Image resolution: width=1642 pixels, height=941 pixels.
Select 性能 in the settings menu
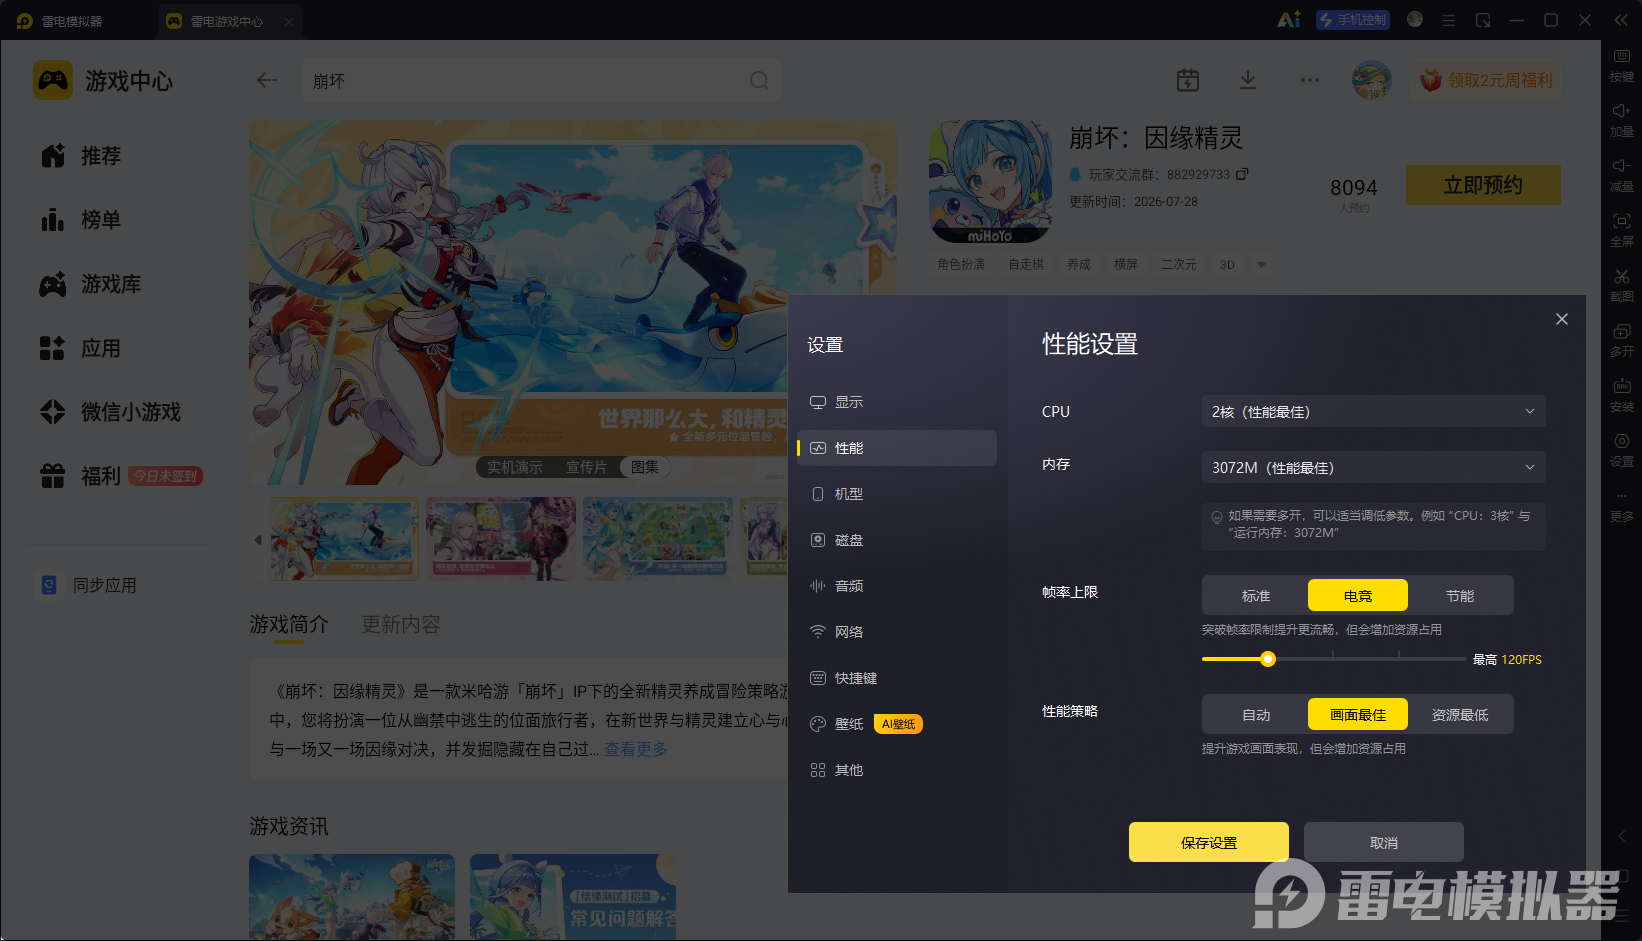click(897, 448)
